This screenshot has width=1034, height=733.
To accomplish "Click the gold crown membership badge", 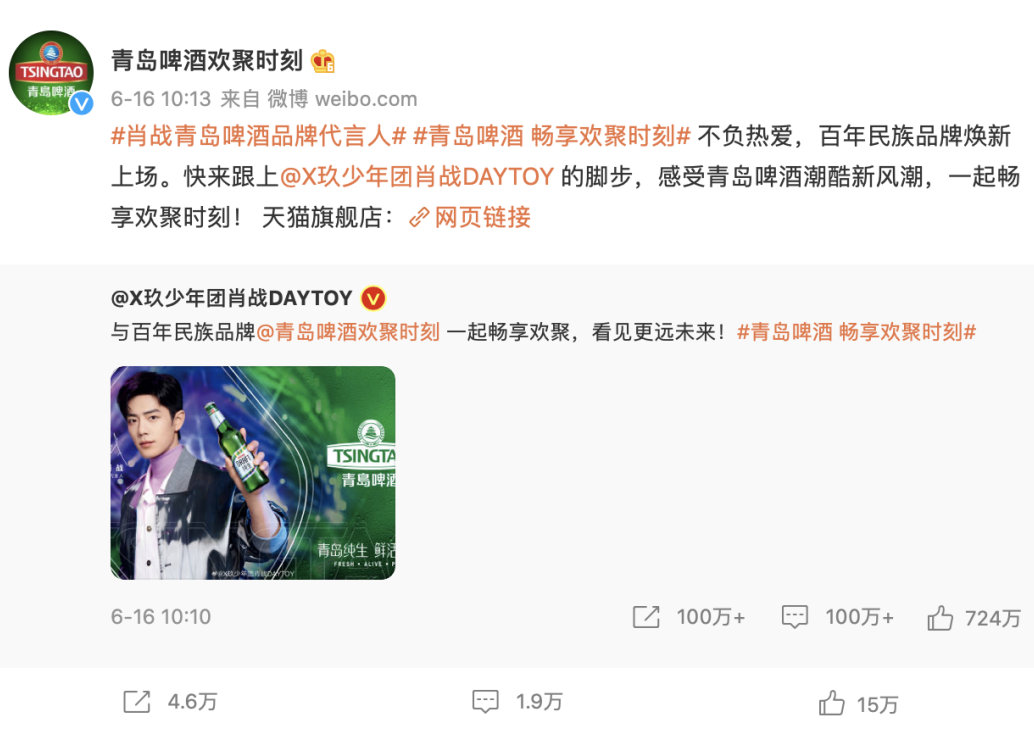I will (x=323, y=61).
